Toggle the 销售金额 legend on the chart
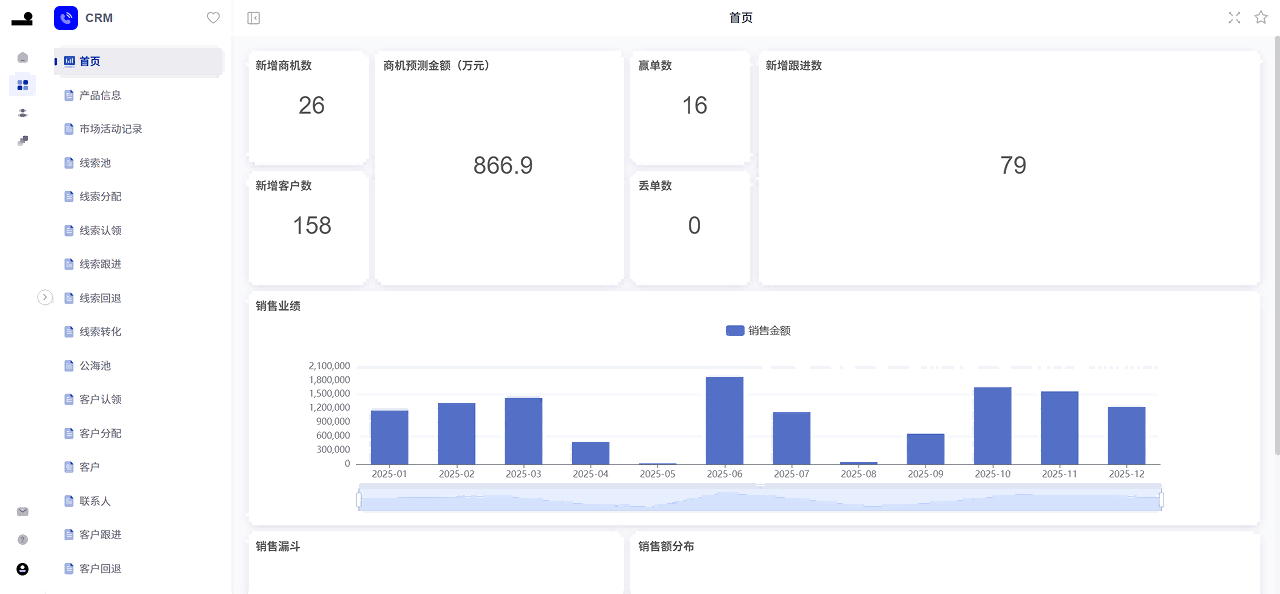The image size is (1280, 594). point(757,330)
